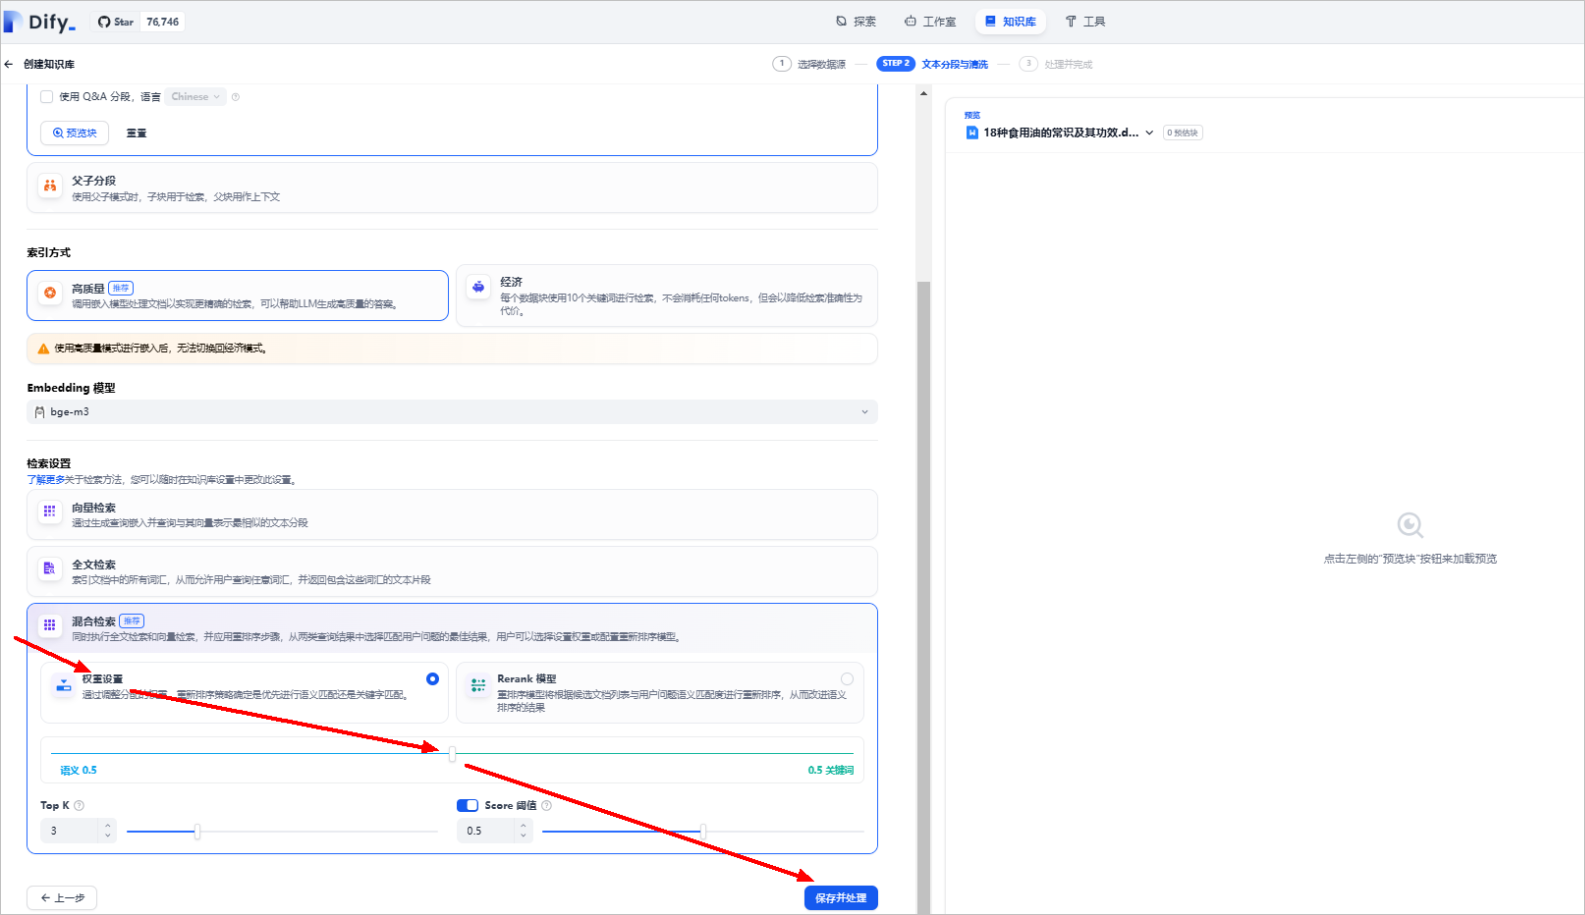Select the Rerank 模型 radio button
This screenshot has width=1585, height=915.
847,679
